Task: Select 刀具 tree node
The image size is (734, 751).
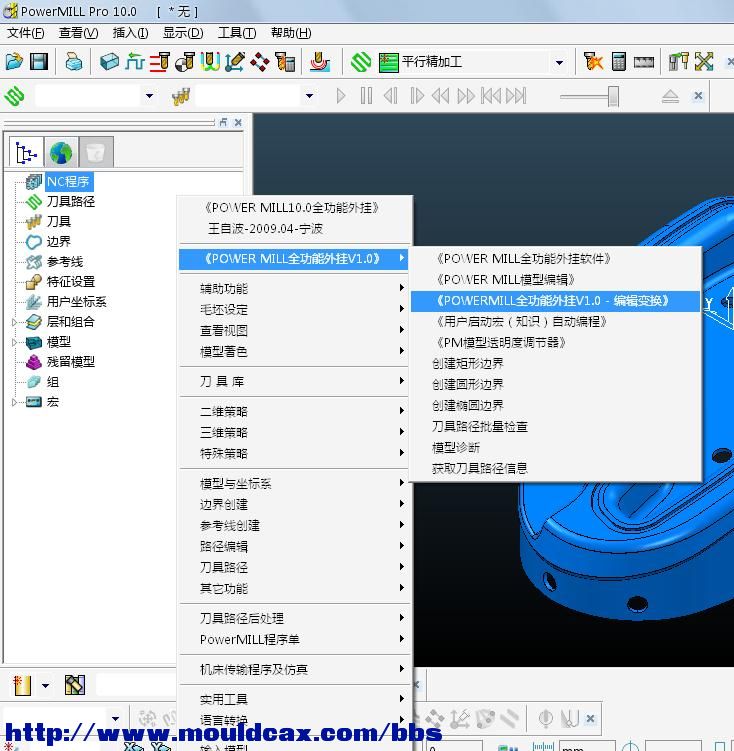Action: (x=59, y=222)
